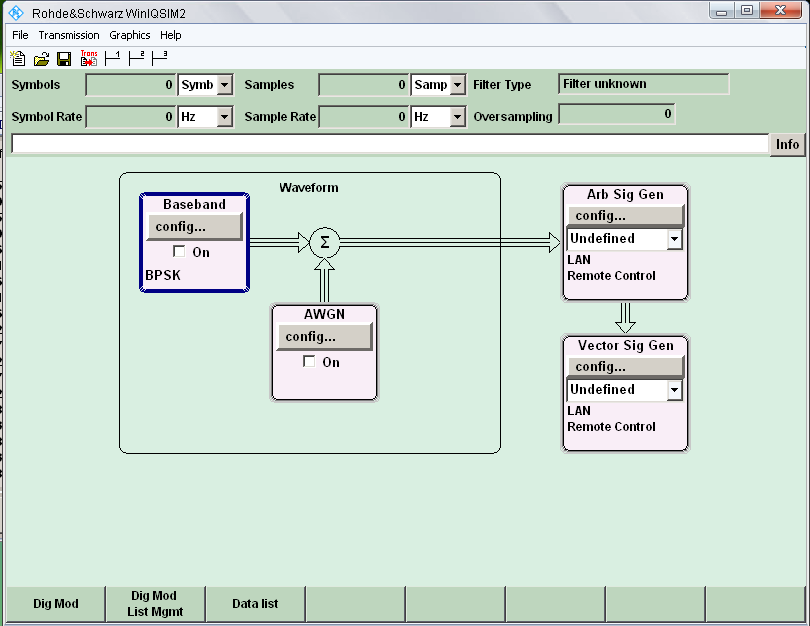Click the Open file folder icon
810x626 pixels.
coord(41,59)
